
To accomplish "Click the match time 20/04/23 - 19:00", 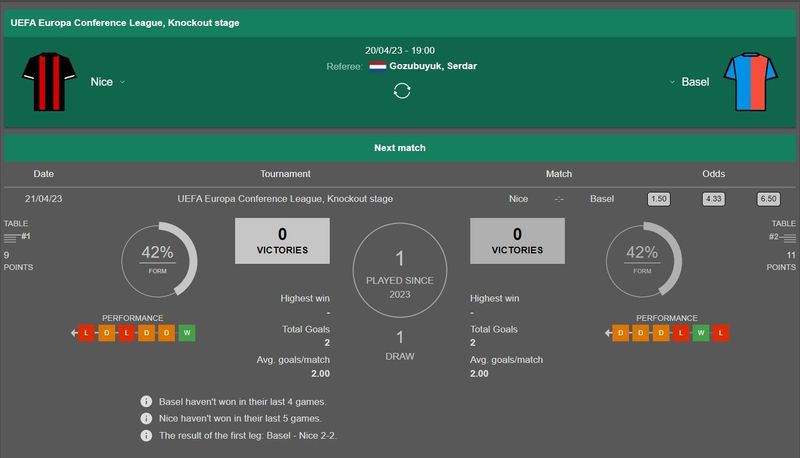I will (x=400, y=50).
